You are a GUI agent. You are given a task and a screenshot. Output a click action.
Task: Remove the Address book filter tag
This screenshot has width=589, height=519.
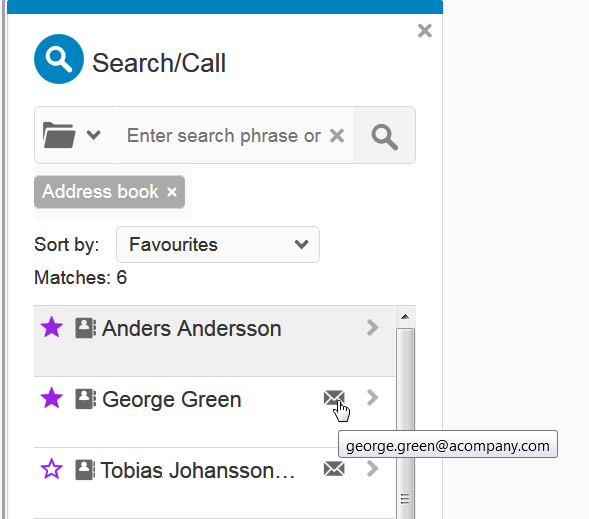(x=172, y=192)
